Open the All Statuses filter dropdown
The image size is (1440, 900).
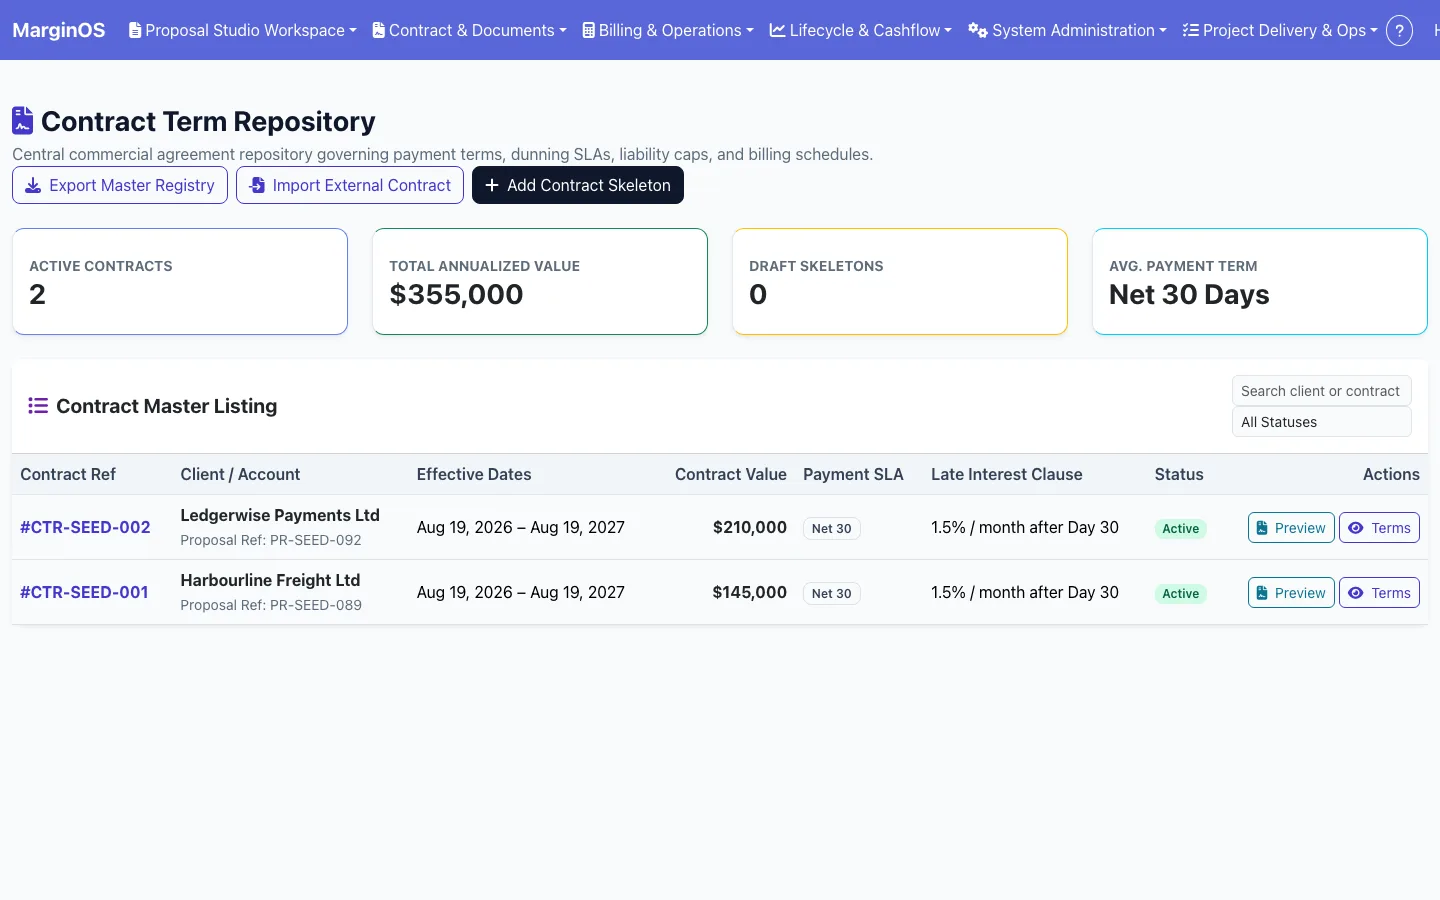pyautogui.click(x=1322, y=422)
